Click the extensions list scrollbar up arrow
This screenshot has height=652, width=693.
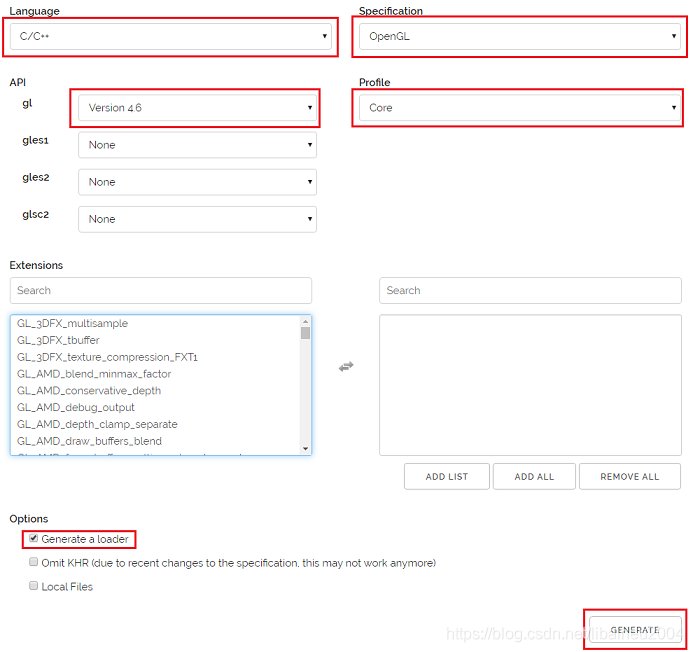[305, 321]
